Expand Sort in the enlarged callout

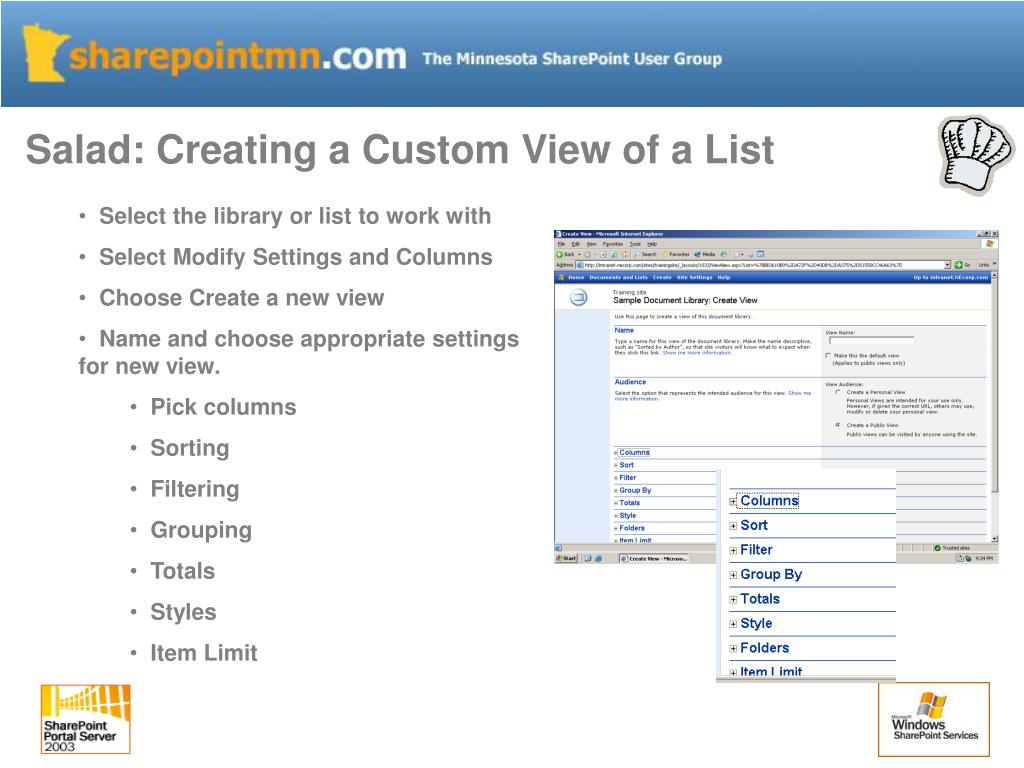pos(733,526)
